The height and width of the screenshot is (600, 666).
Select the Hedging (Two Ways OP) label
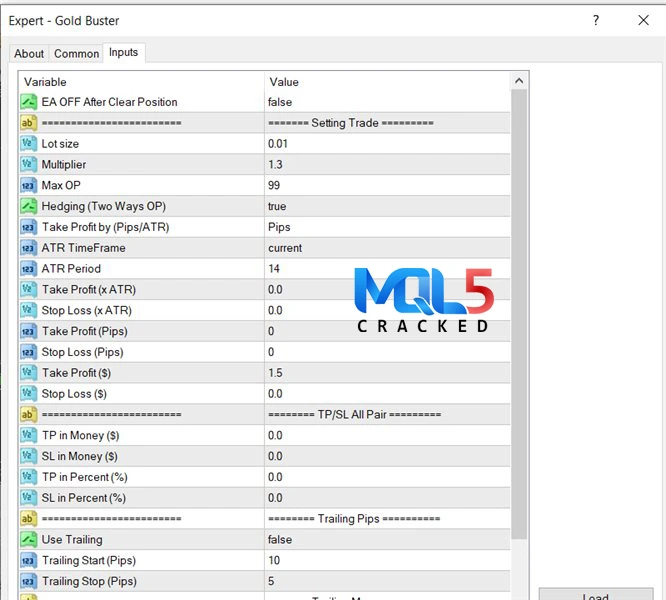(104, 206)
